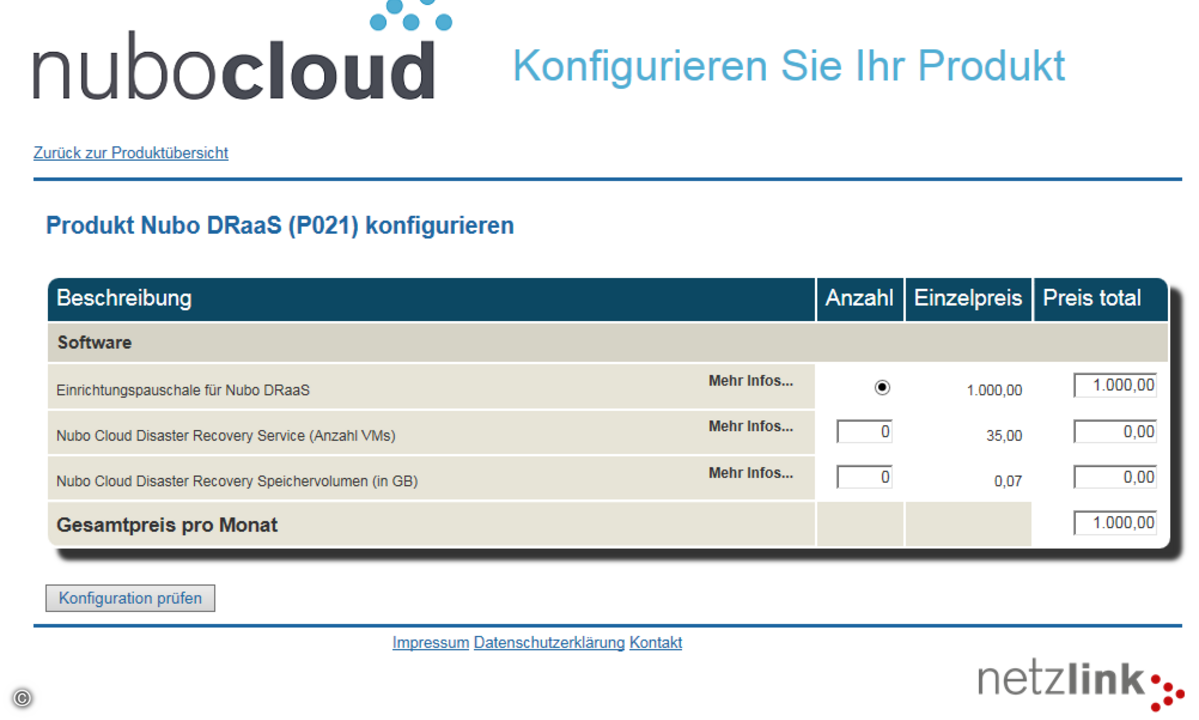
Task: Focus Speichervolumen GB quantity field
Action: click(x=864, y=478)
